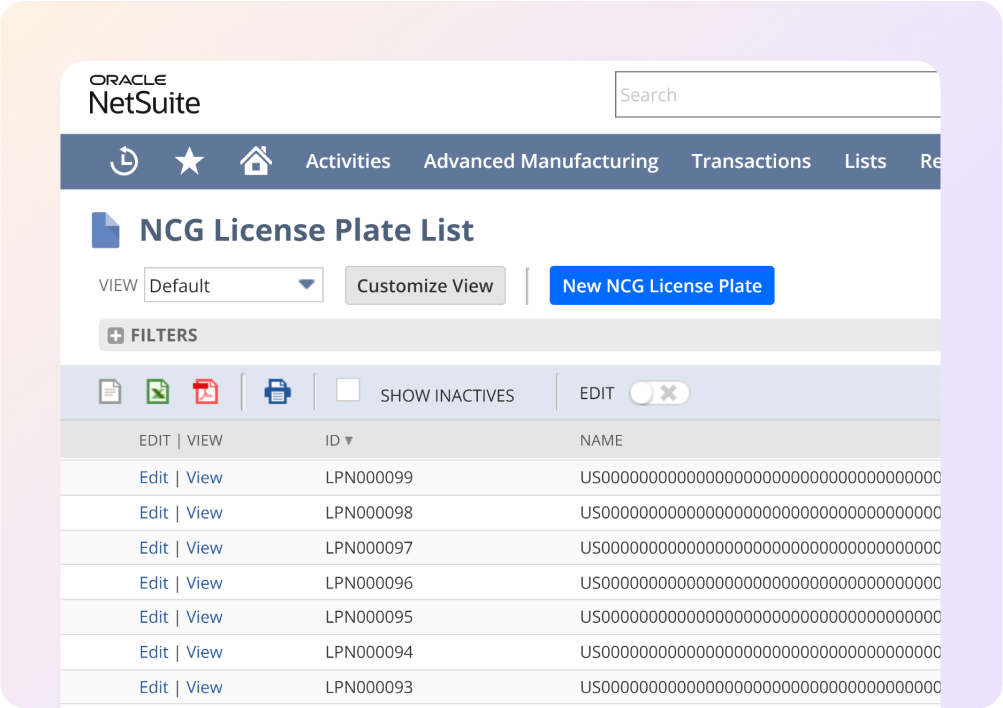Click Edit link for LPN000098
Screen dimensions: 1003x708
click(x=154, y=512)
